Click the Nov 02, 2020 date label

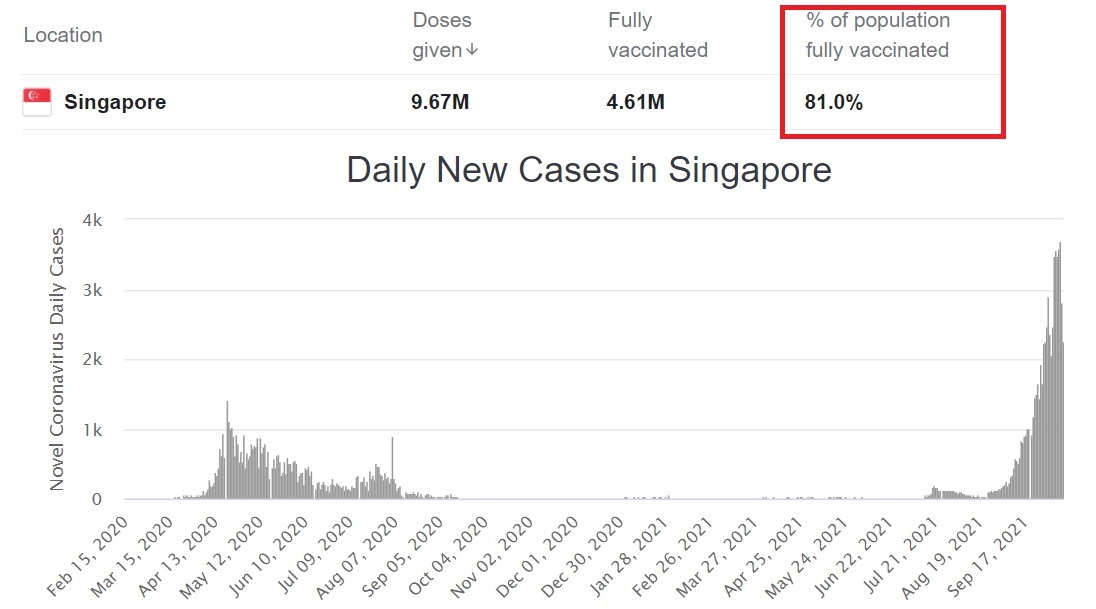[492, 556]
